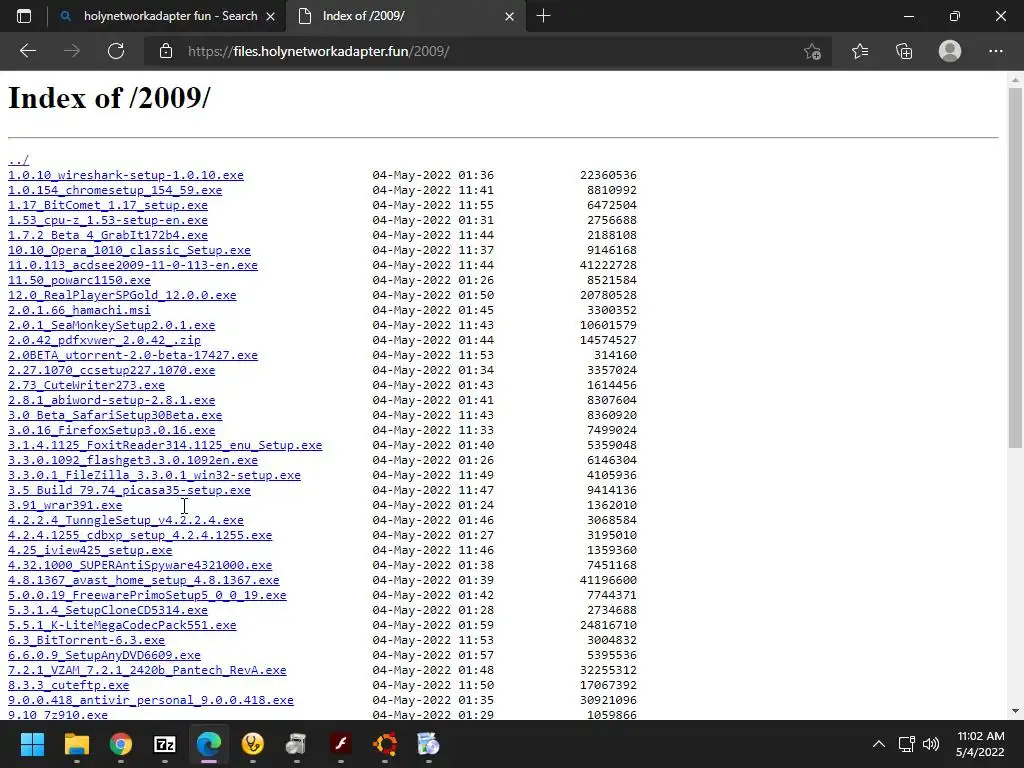Viewport: 1024px width, 768px height.
Task: Open the 3.91_wrar391.exe link
Action: (x=65, y=505)
